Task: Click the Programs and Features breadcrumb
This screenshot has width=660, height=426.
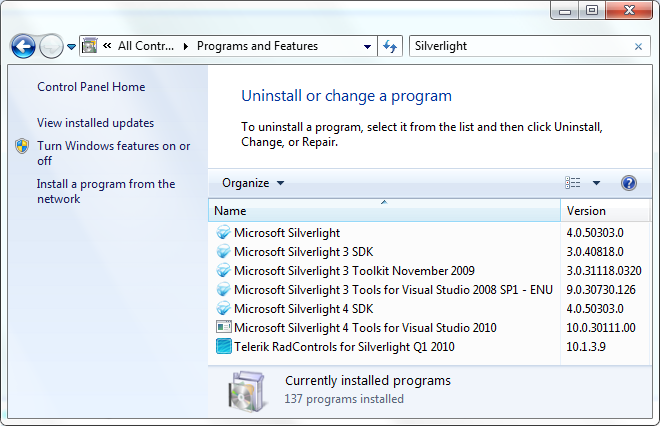Action: pos(257,45)
